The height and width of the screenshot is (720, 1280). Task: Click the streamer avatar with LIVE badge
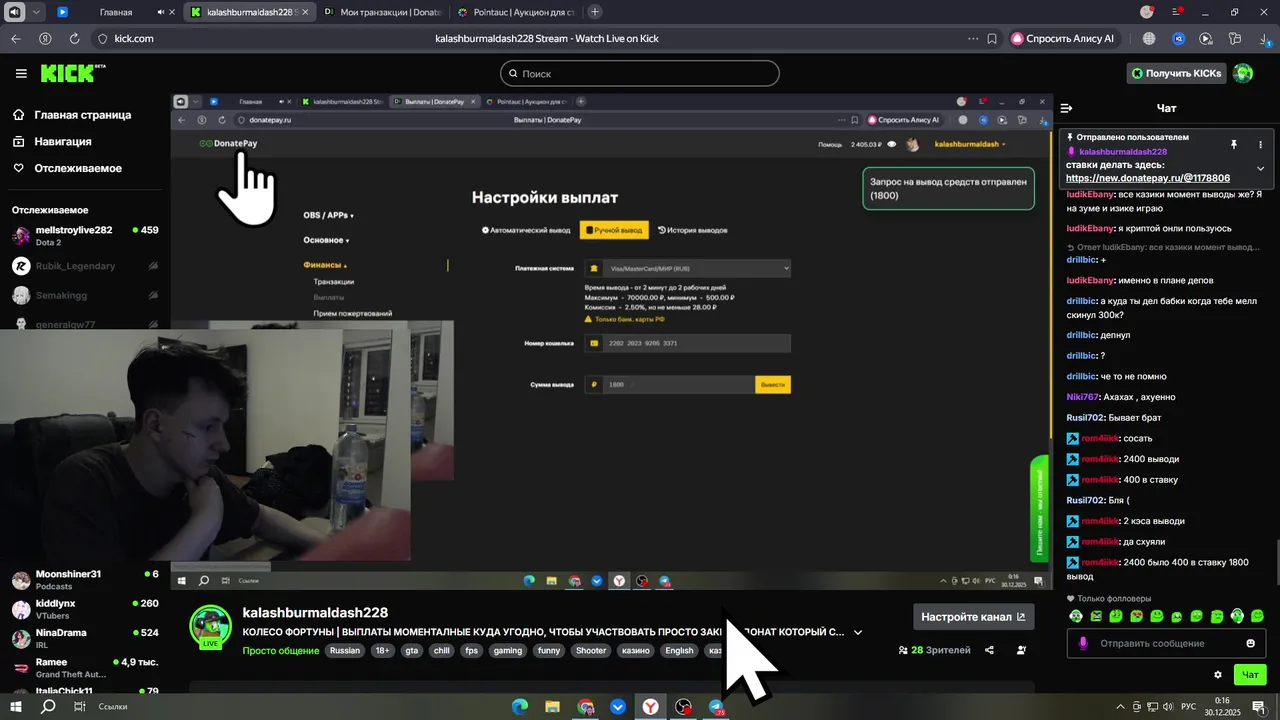tap(211, 628)
